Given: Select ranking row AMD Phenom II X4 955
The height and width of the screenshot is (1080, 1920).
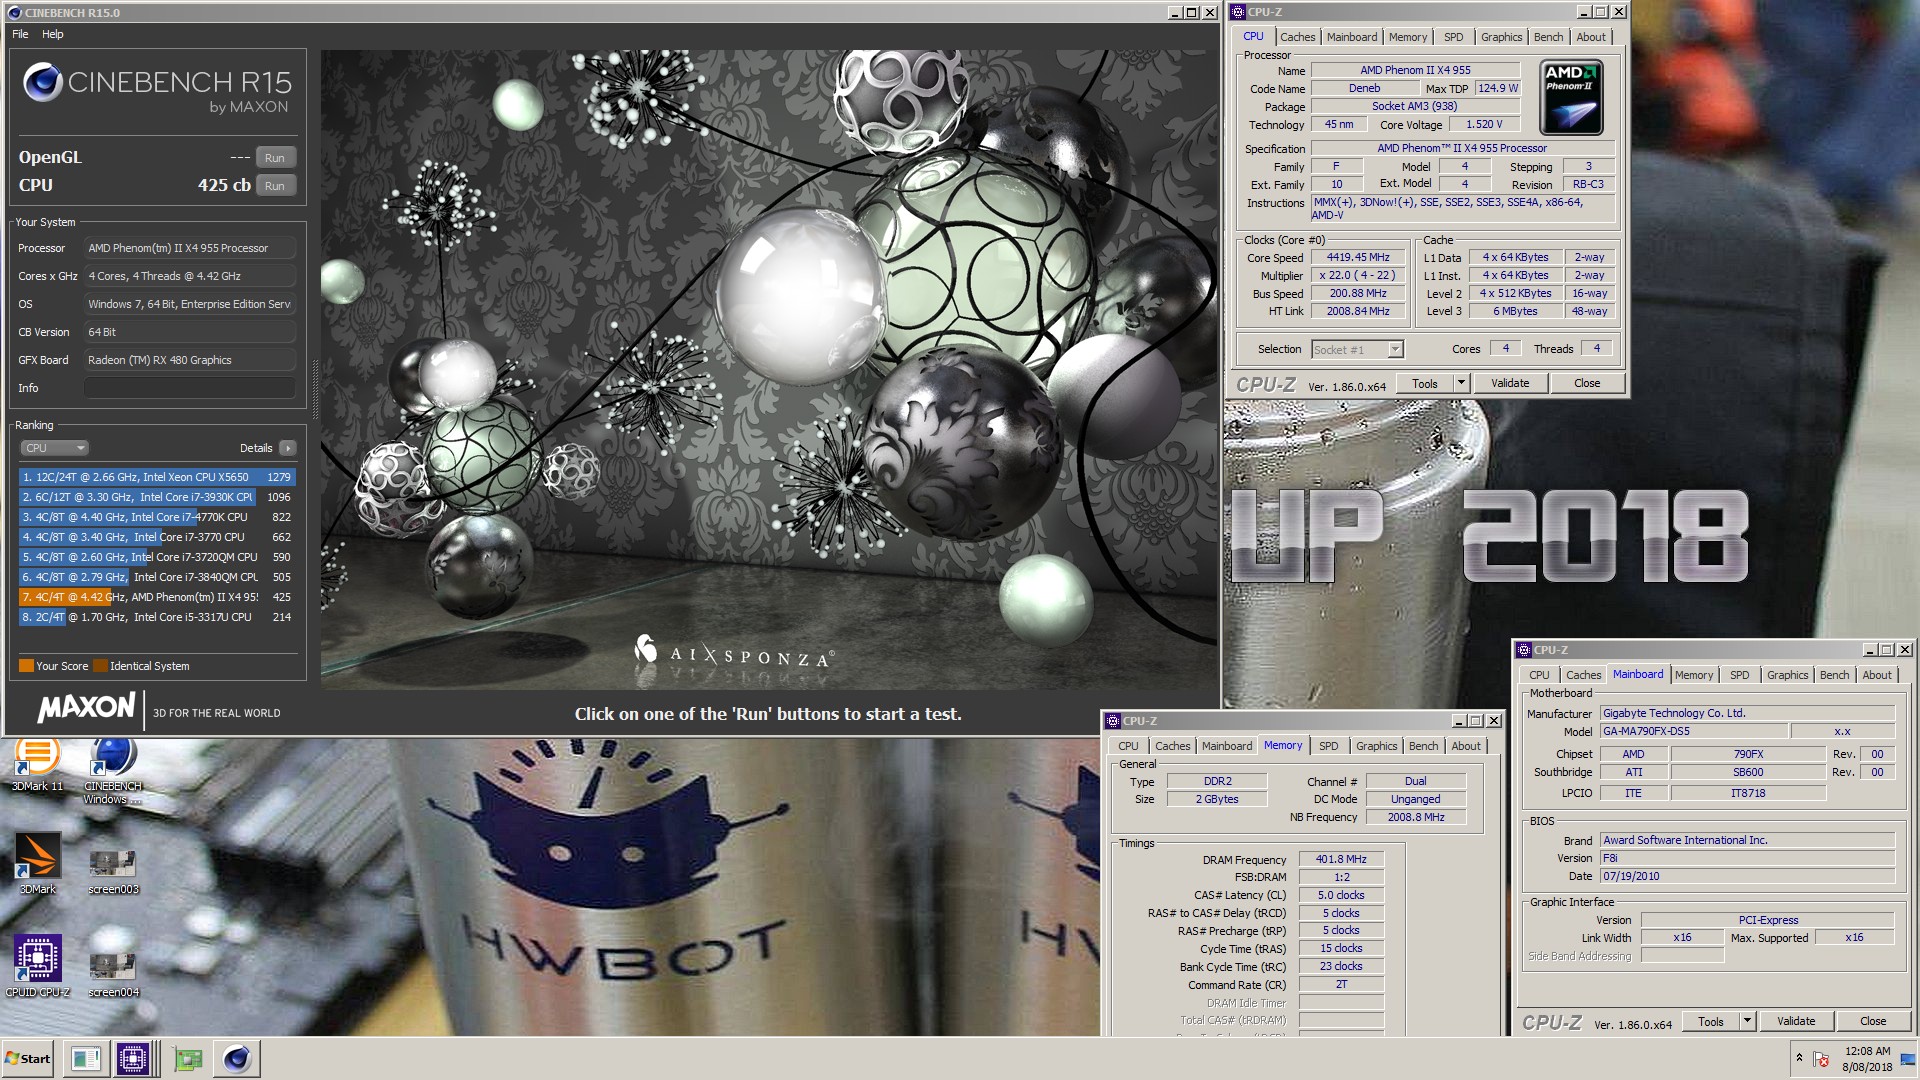Looking at the screenshot, I should pos(157,597).
